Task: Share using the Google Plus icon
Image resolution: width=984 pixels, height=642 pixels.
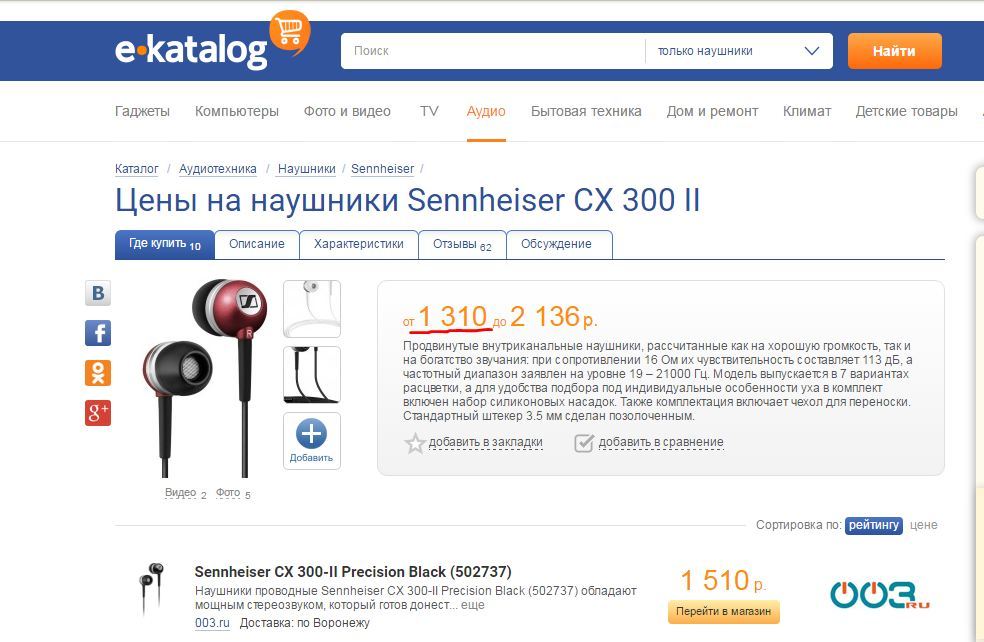Action: pos(98,413)
